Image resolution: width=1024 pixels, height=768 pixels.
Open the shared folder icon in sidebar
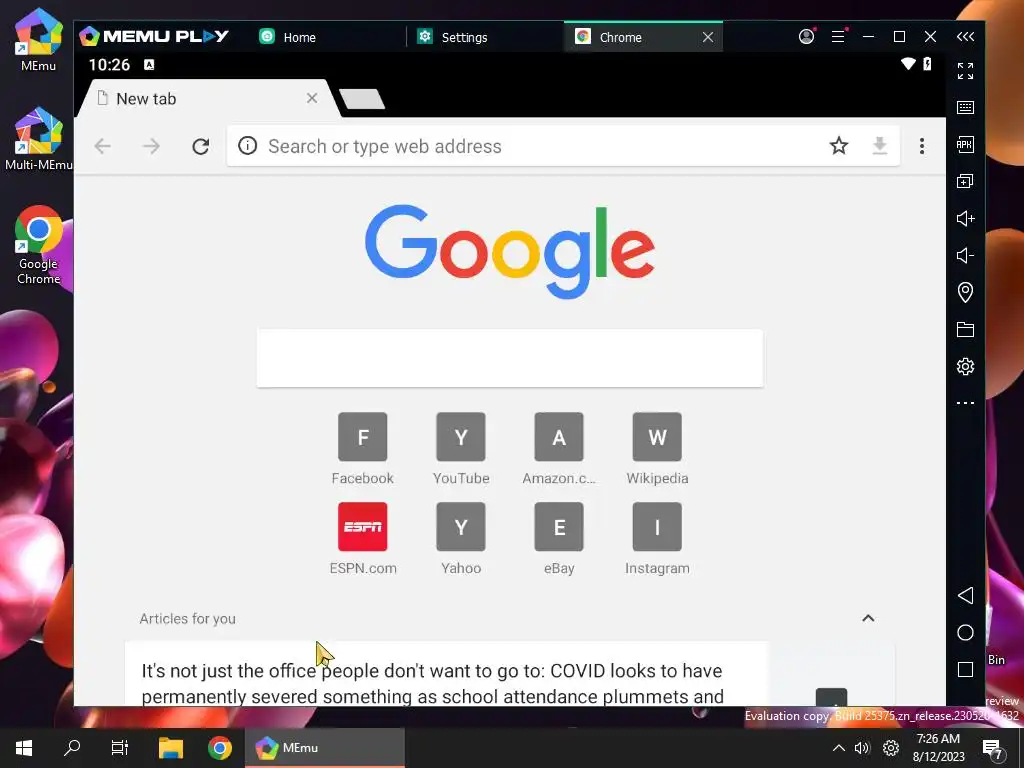(965, 329)
